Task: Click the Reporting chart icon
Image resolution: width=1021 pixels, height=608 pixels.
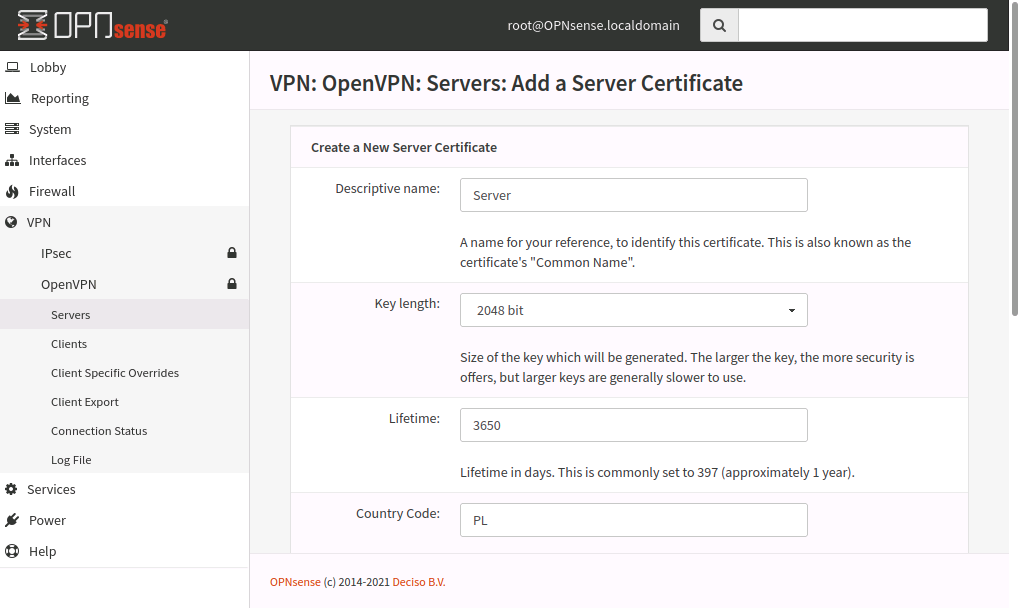Action: tap(12, 98)
